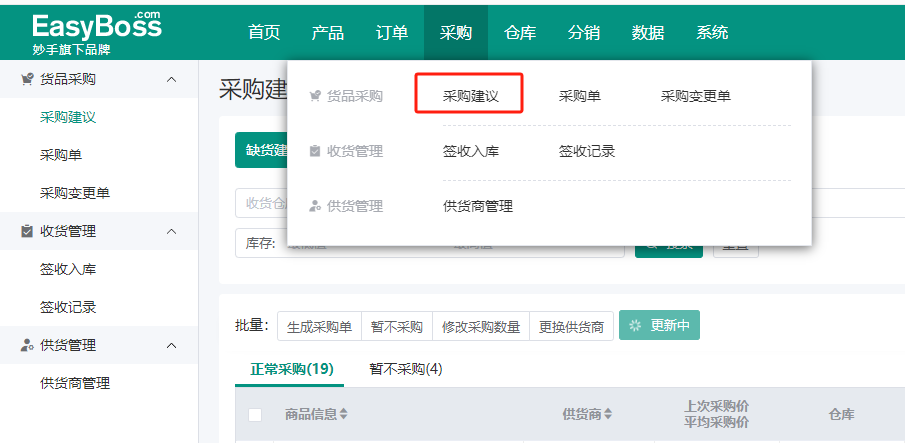905x443 pixels.
Task: Choose 签收入库 in the dropdown menu
Action: (470, 152)
